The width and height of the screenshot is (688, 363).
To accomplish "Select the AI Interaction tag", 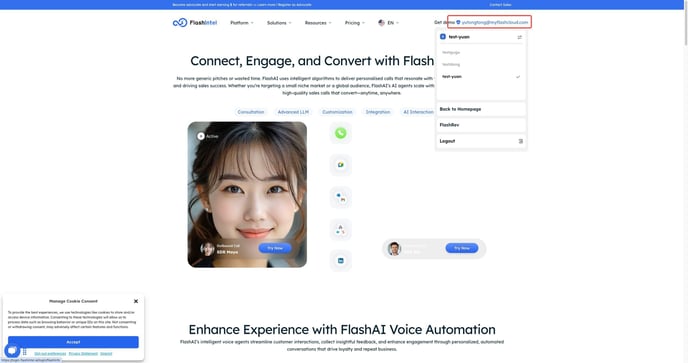I will coord(418,112).
